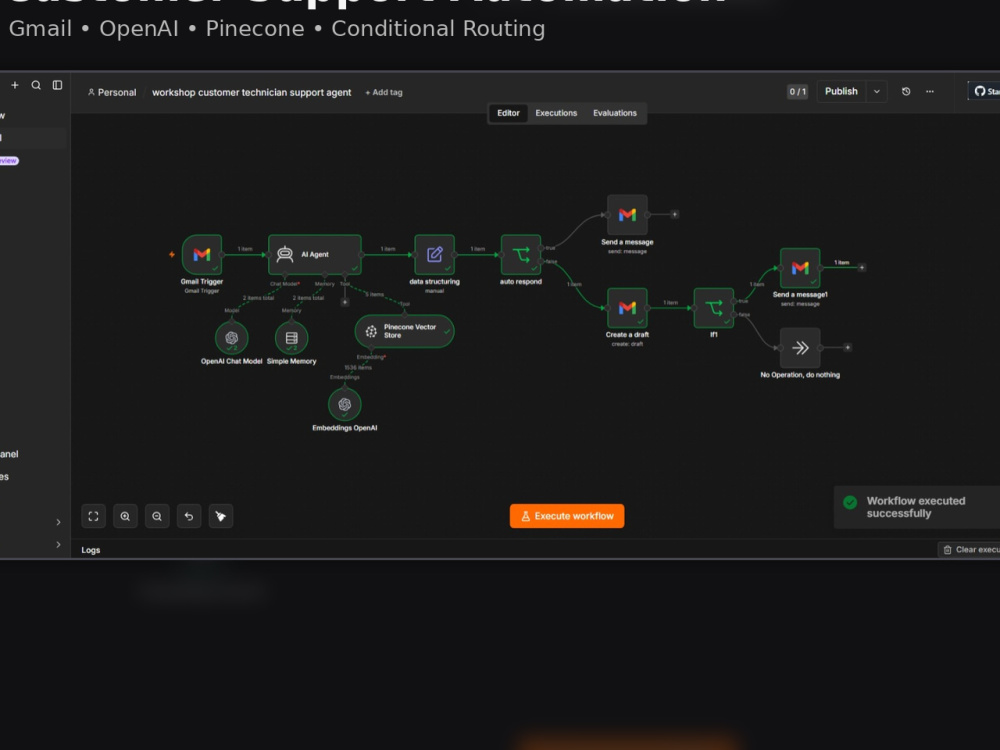Open the Gmail Trigger node

tap(202, 254)
